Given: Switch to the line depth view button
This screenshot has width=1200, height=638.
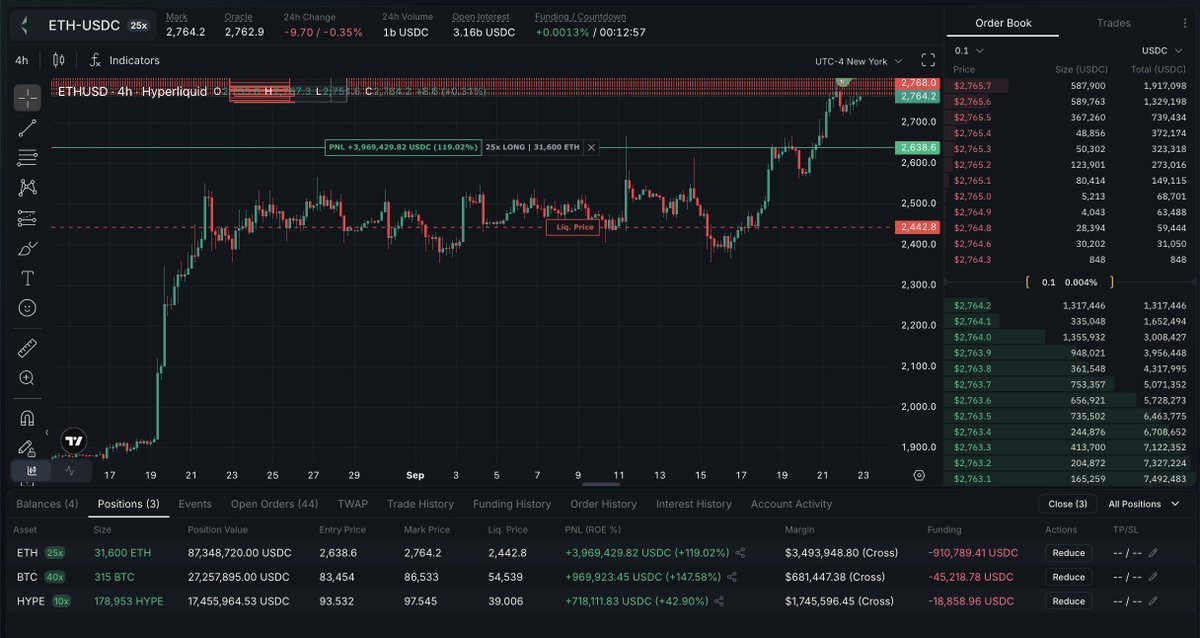Looking at the screenshot, I should tap(71, 470).
